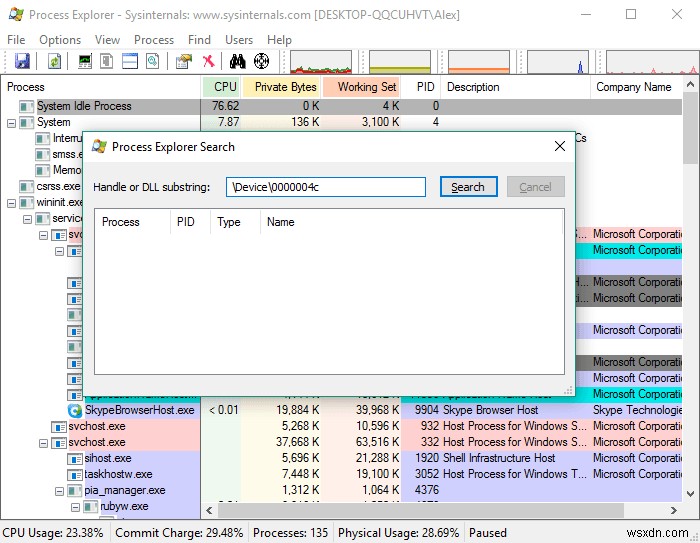Open the Find menu
The height and width of the screenshot is (543, 700).
click(x=199, y=40)
